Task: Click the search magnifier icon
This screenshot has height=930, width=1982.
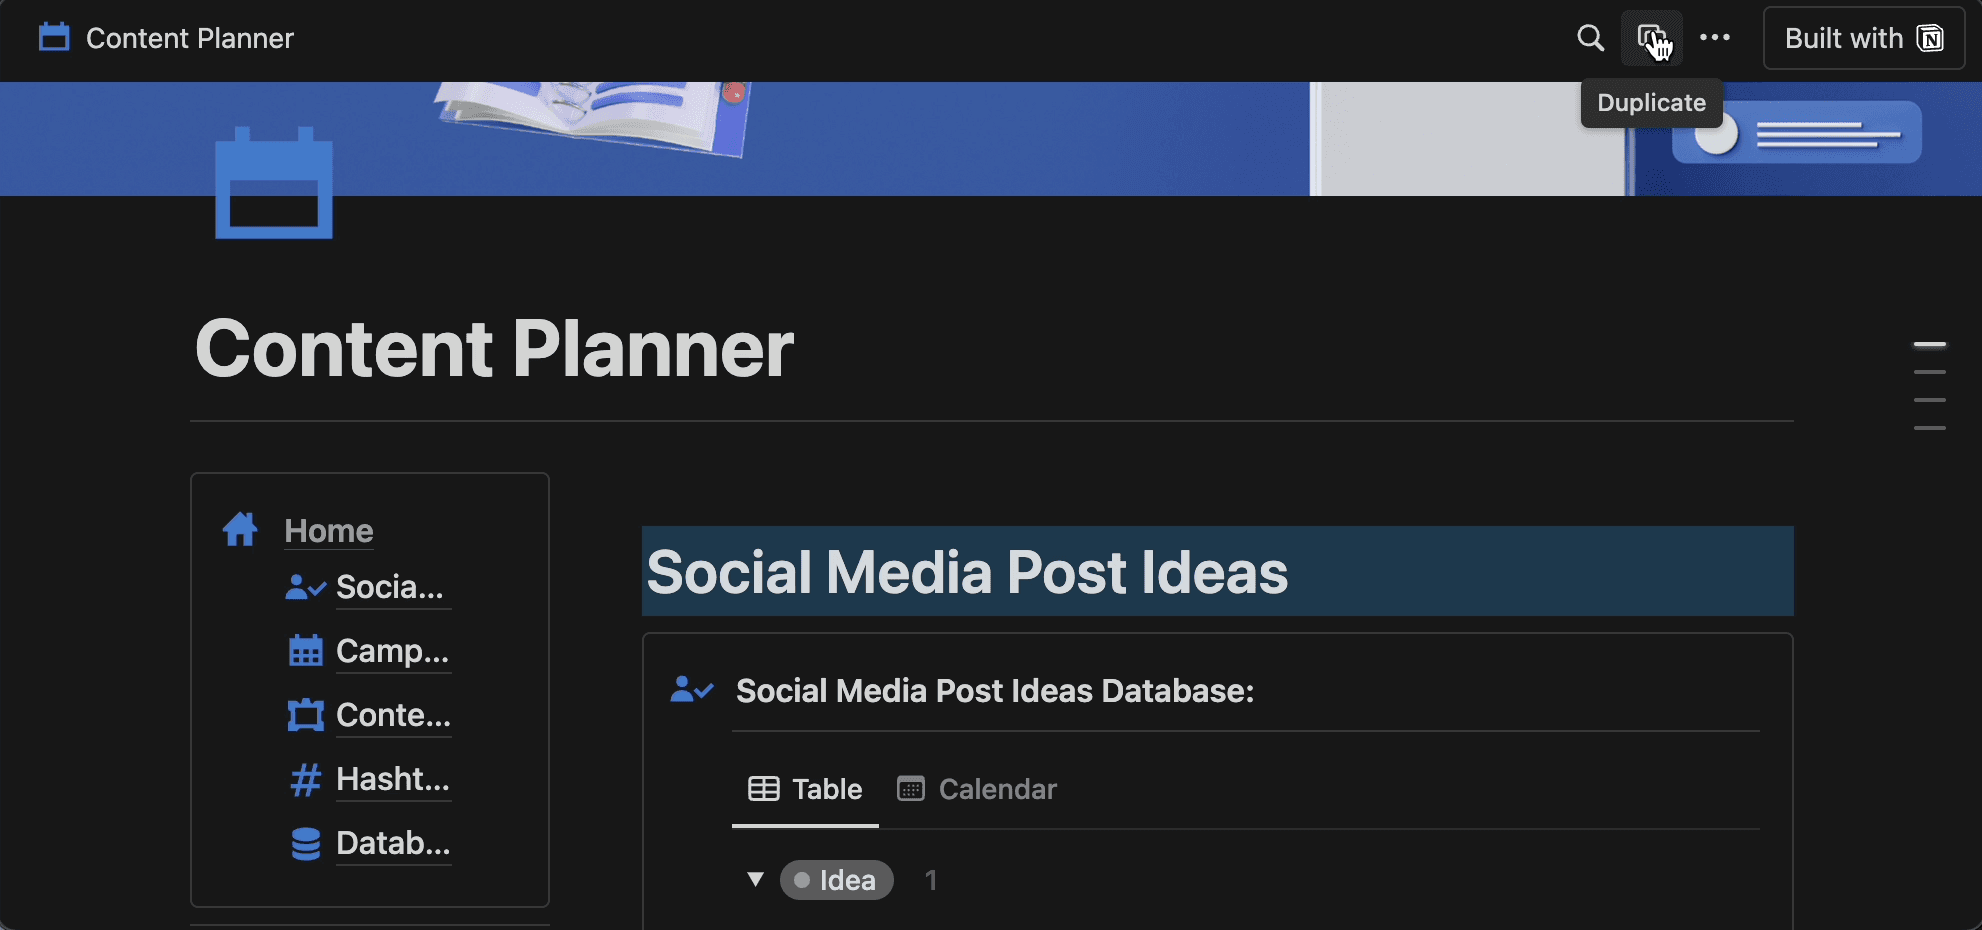Action: click(1590, 38)
